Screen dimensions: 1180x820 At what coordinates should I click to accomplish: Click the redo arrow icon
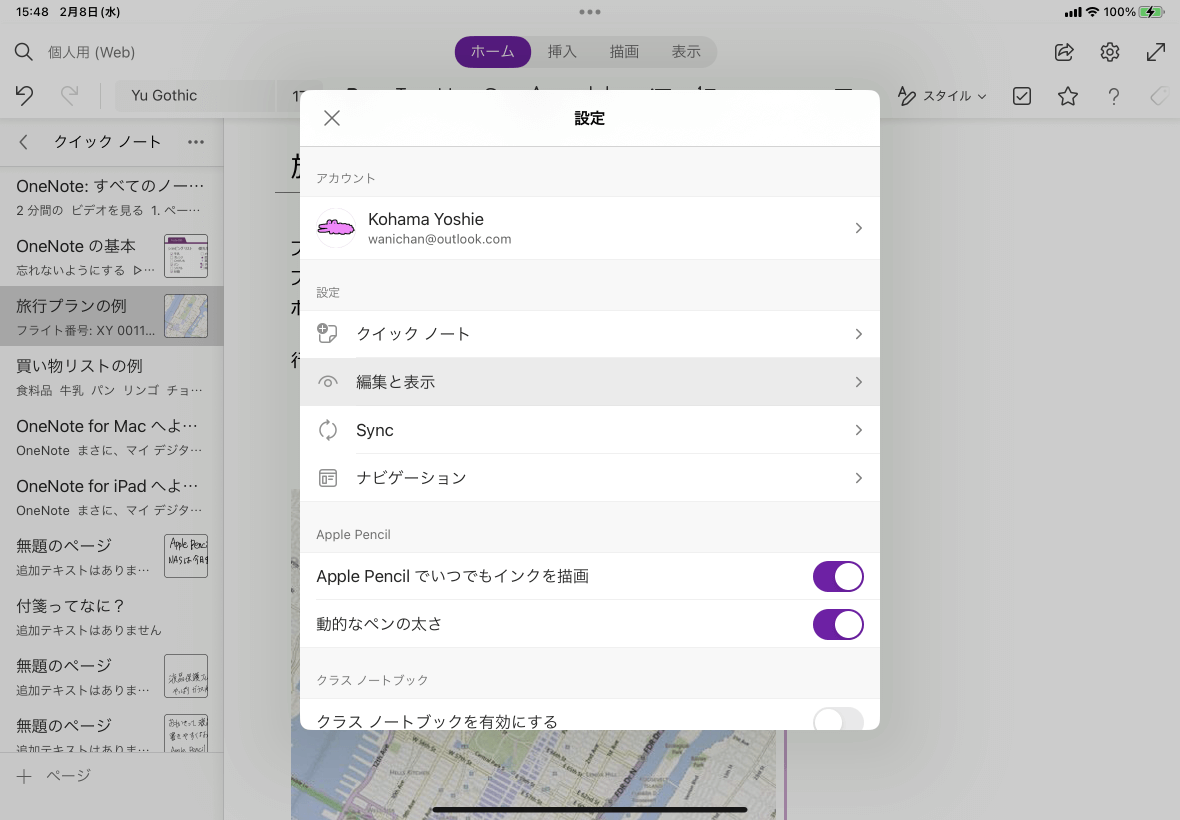click(x=69, y=96)
